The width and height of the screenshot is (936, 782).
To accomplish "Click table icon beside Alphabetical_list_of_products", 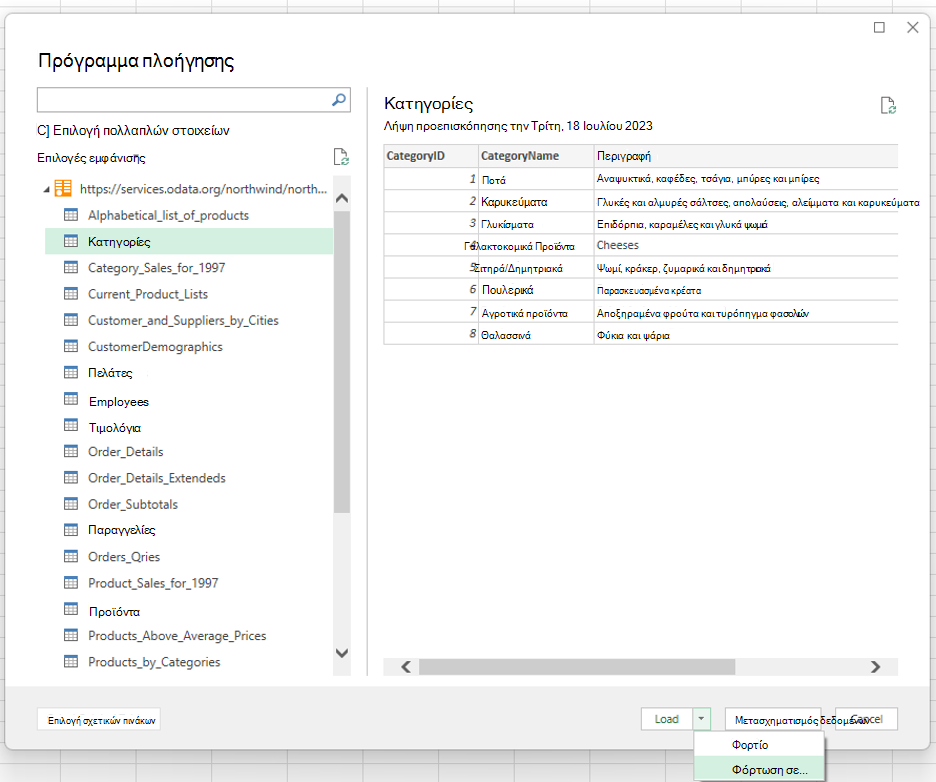I will pos(71,215).
